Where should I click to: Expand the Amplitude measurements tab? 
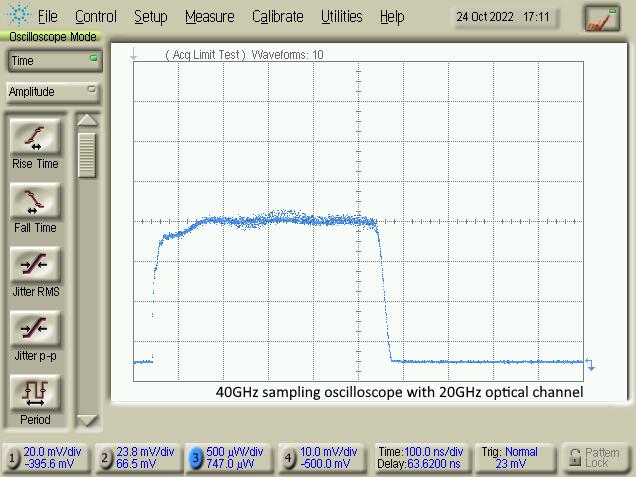[x=53, y=92]
